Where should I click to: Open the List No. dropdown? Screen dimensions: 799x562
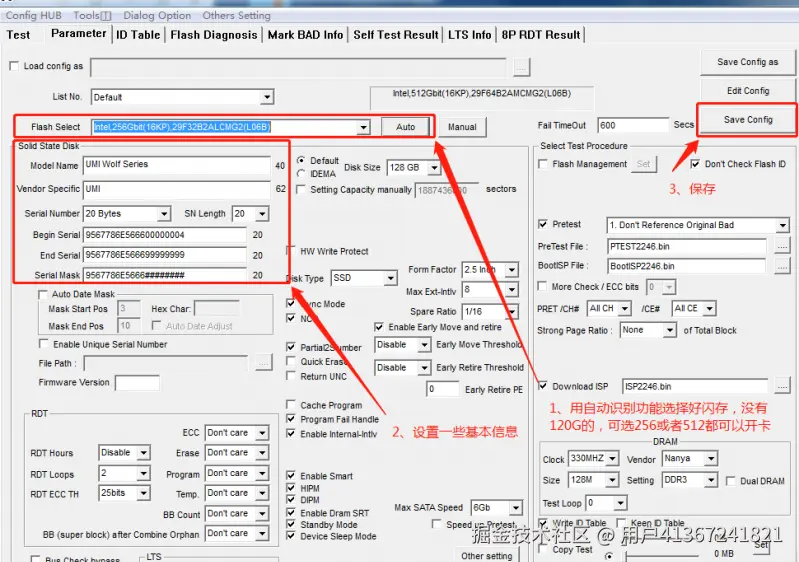tap(267, 97)
